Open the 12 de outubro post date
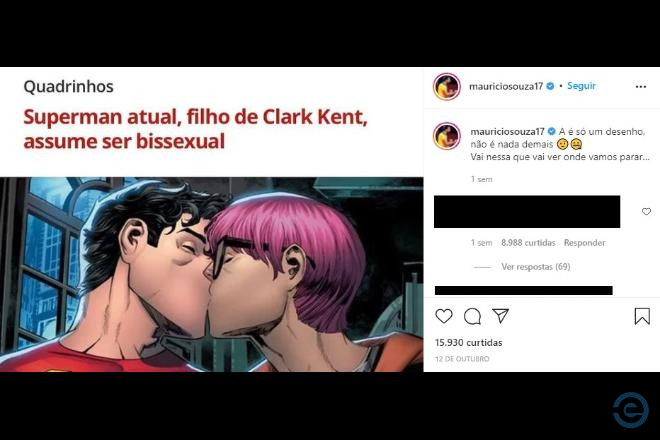660x440 pixels. [462, 359]
